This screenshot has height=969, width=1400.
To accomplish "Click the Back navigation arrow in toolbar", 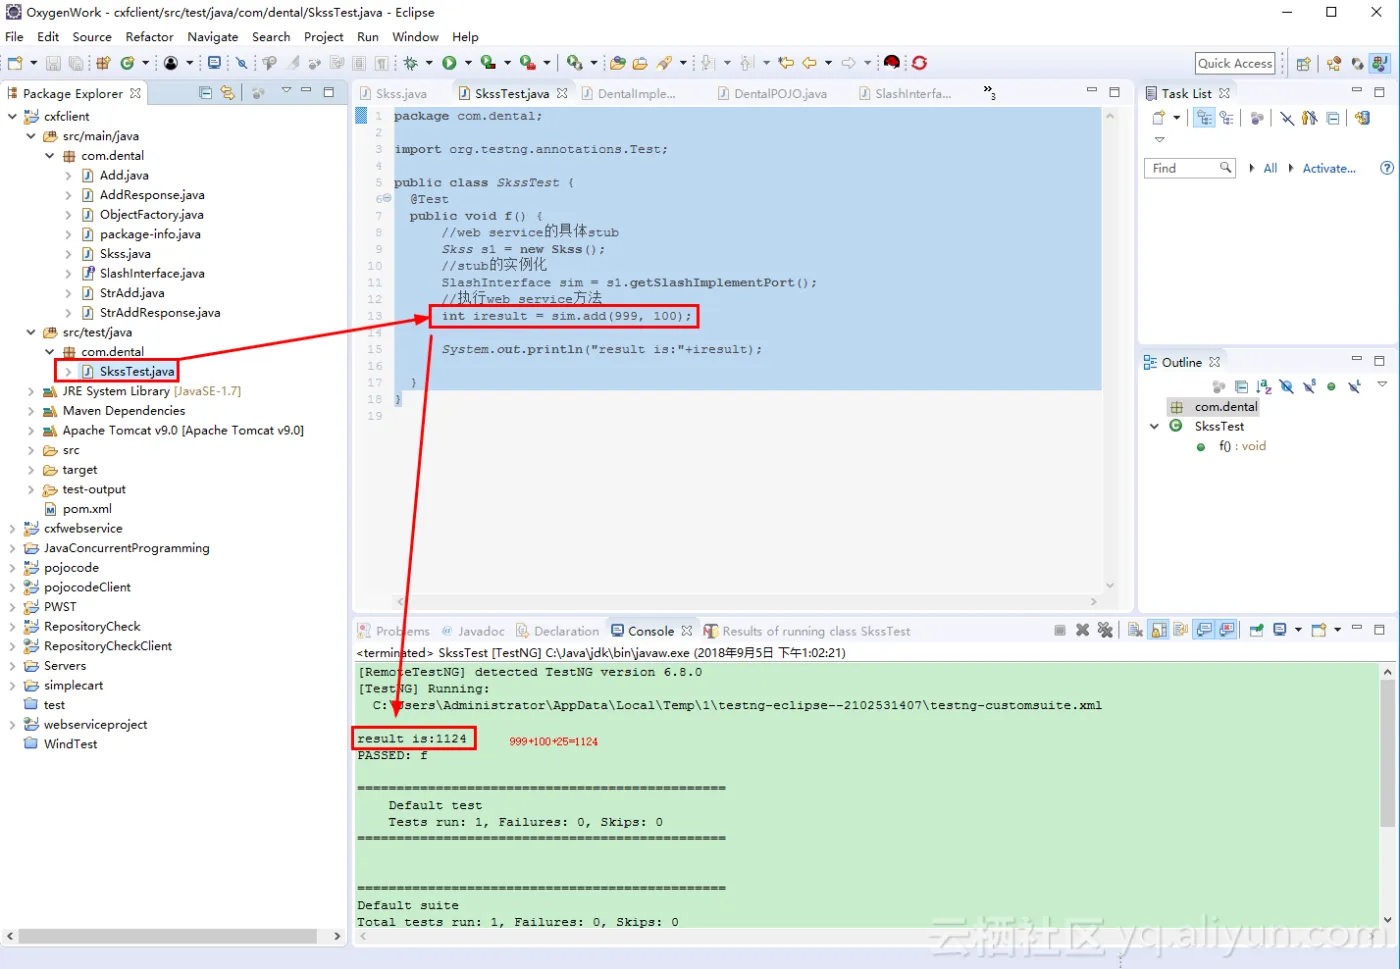I will [809, 63].
